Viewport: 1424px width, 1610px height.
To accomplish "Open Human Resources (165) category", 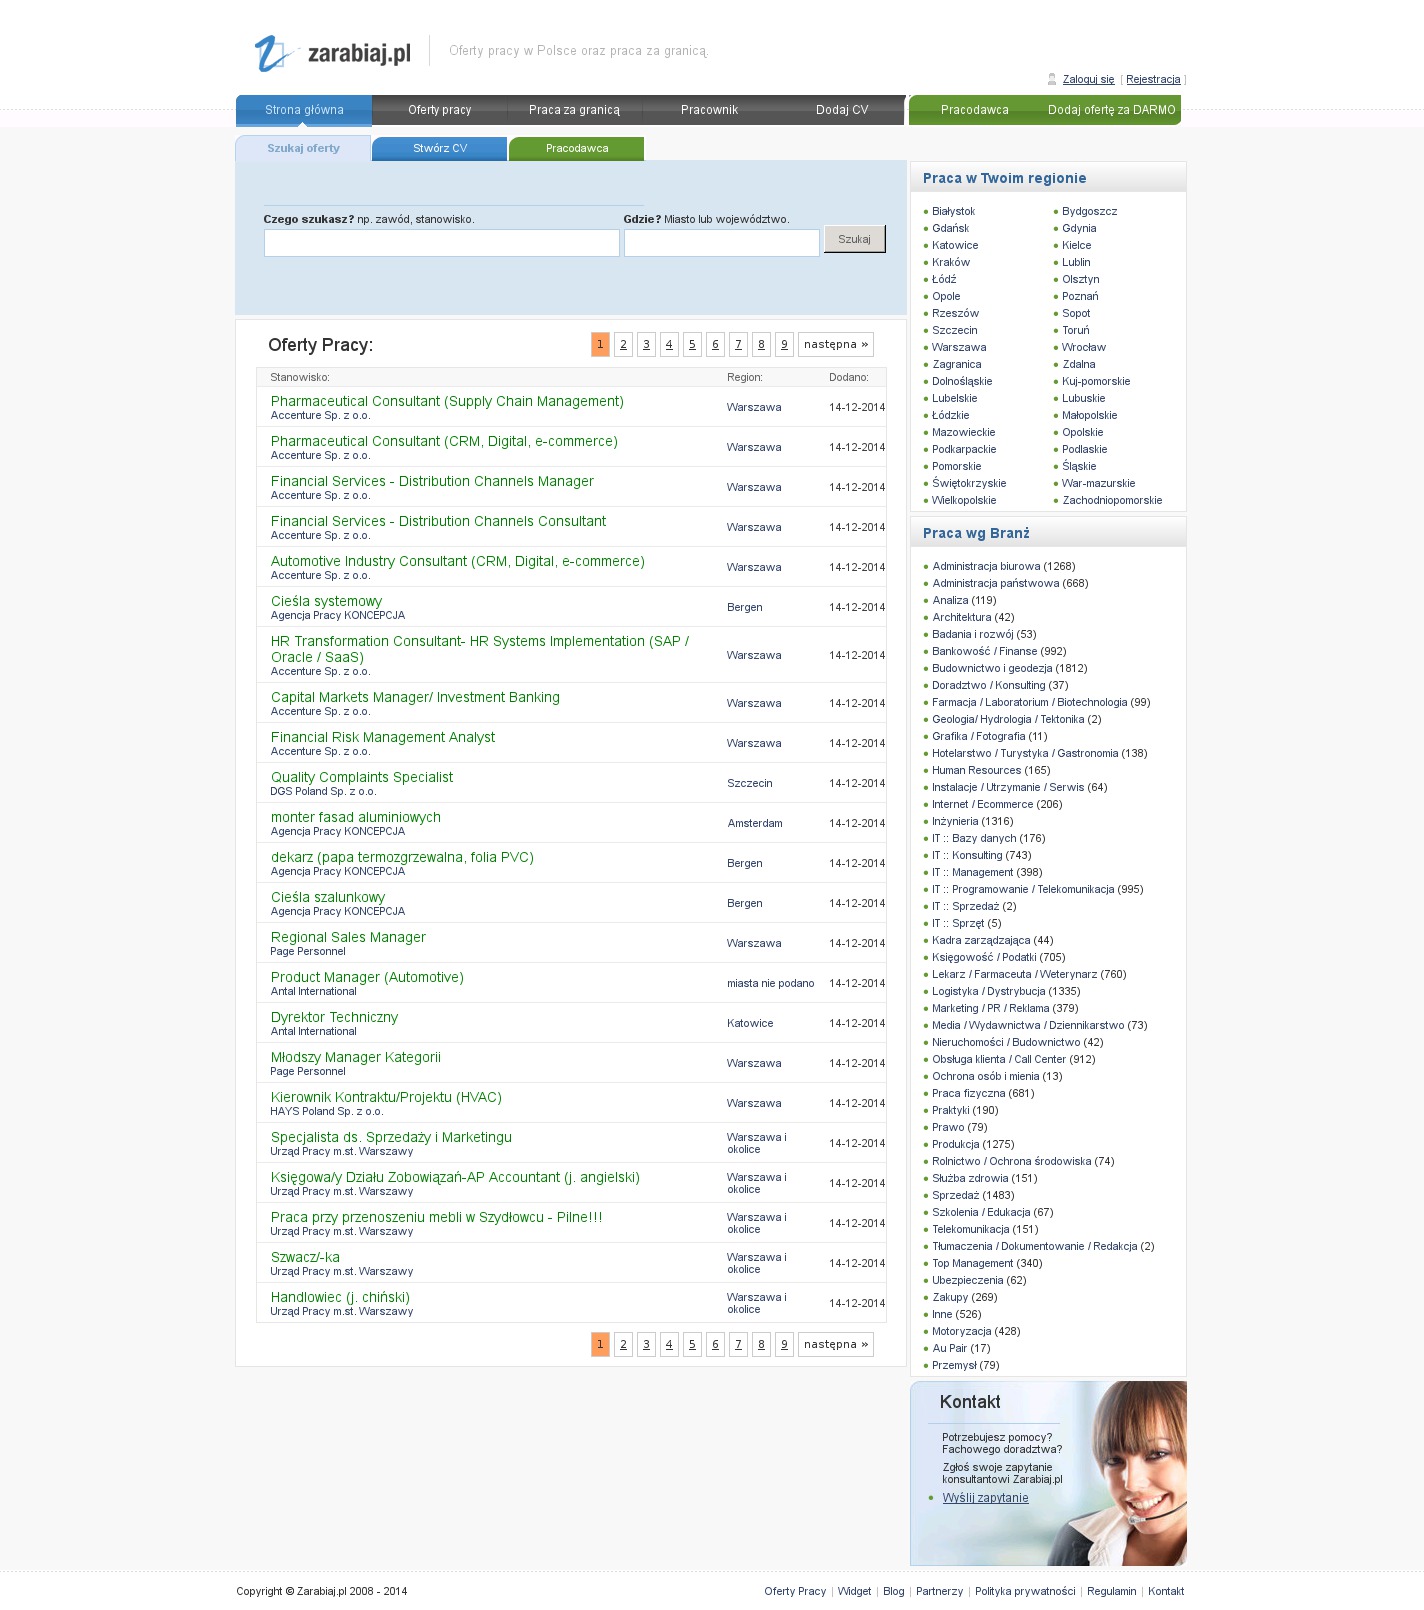I will pos(991,771).
